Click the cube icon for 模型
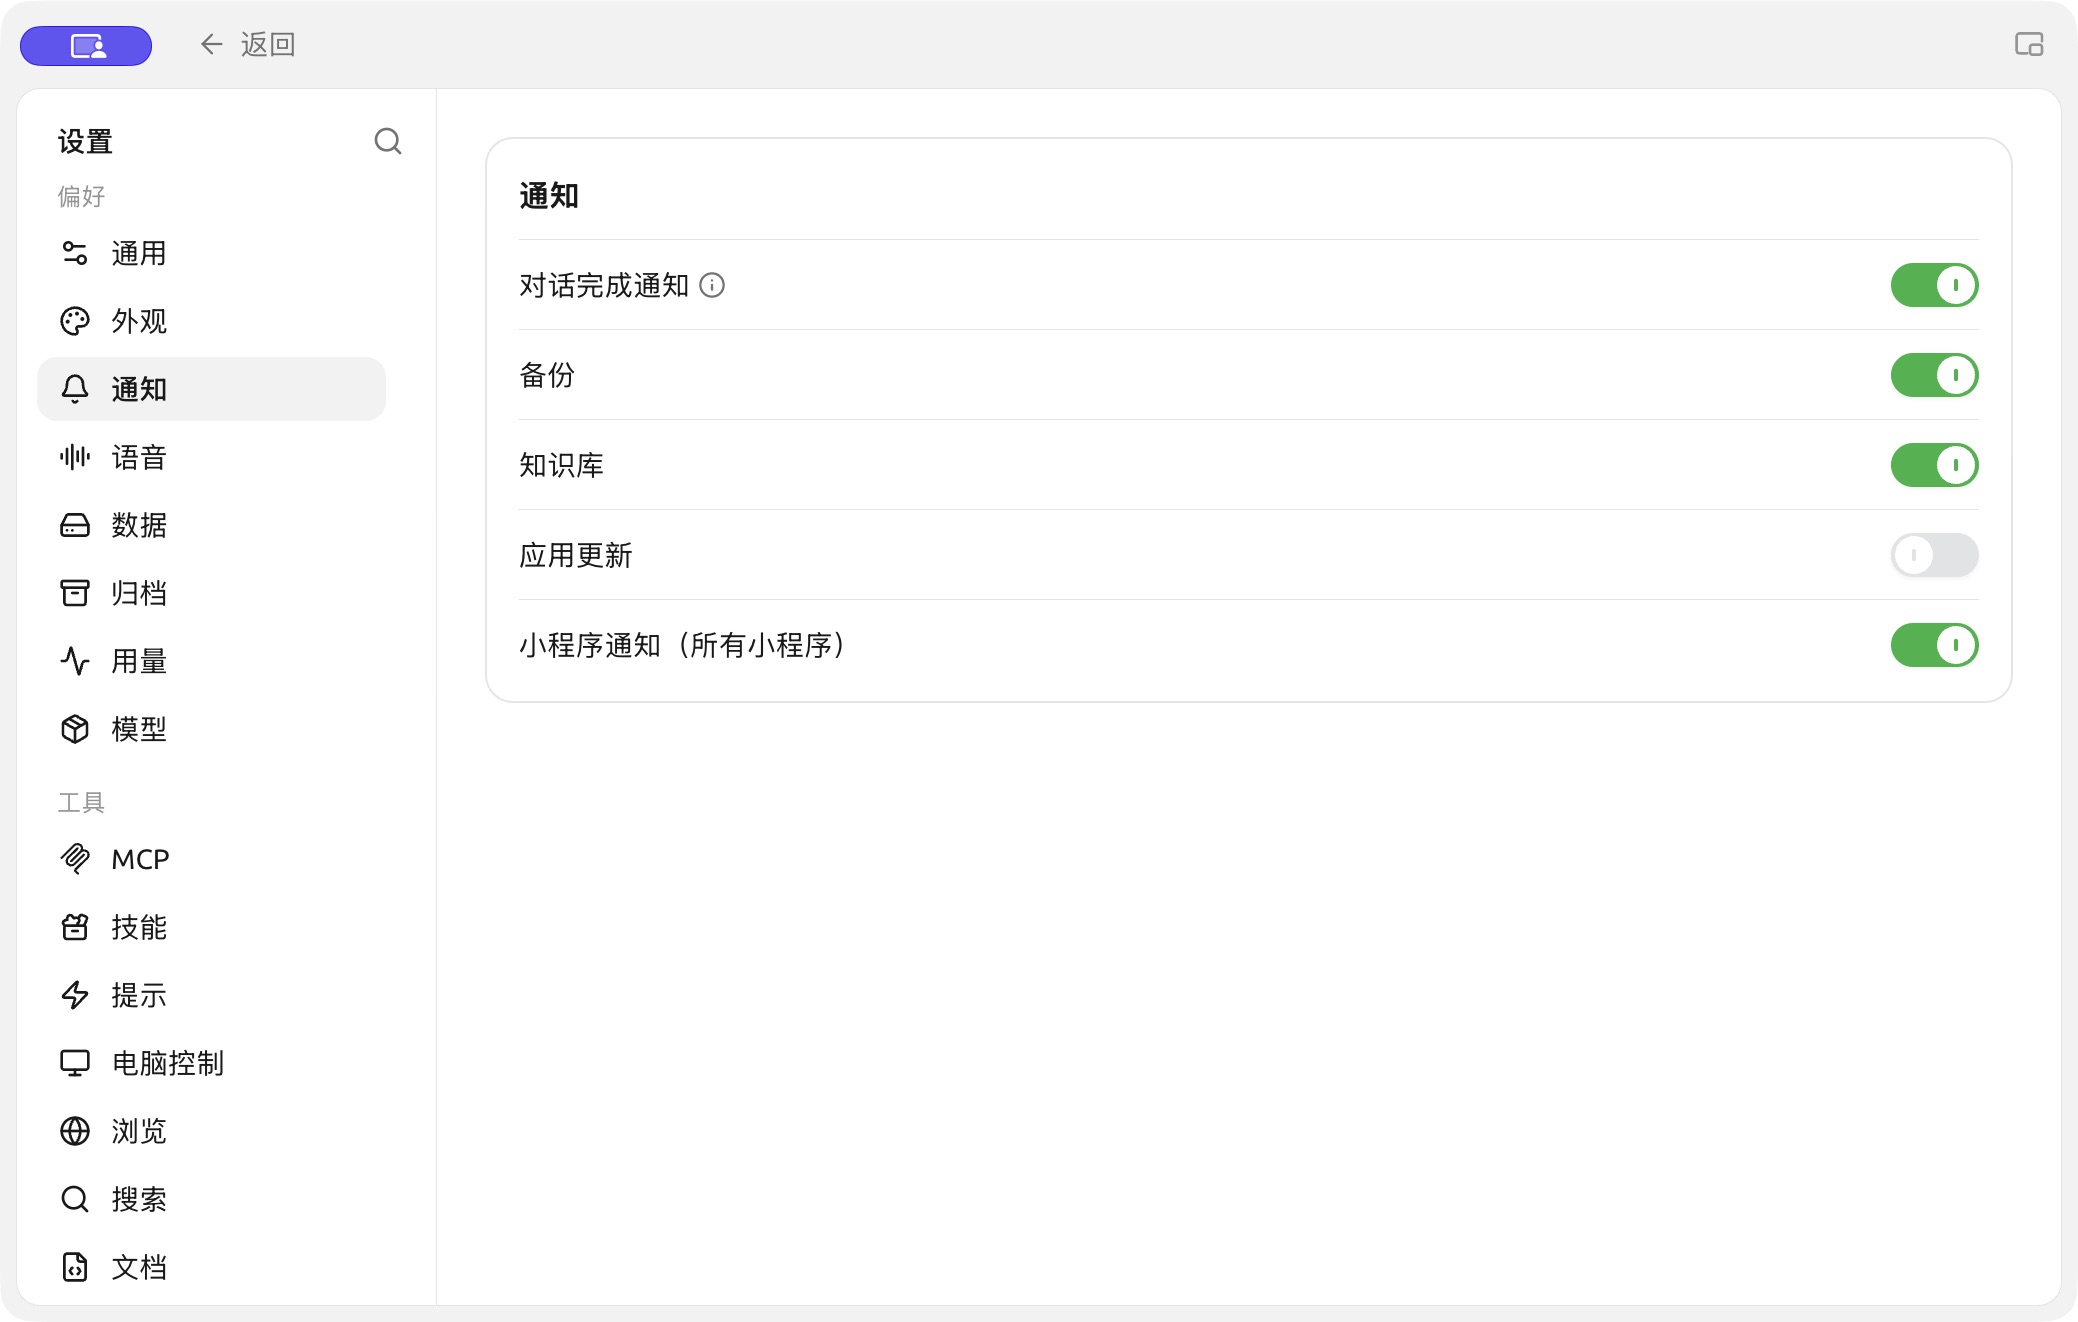 pos(75,729)
